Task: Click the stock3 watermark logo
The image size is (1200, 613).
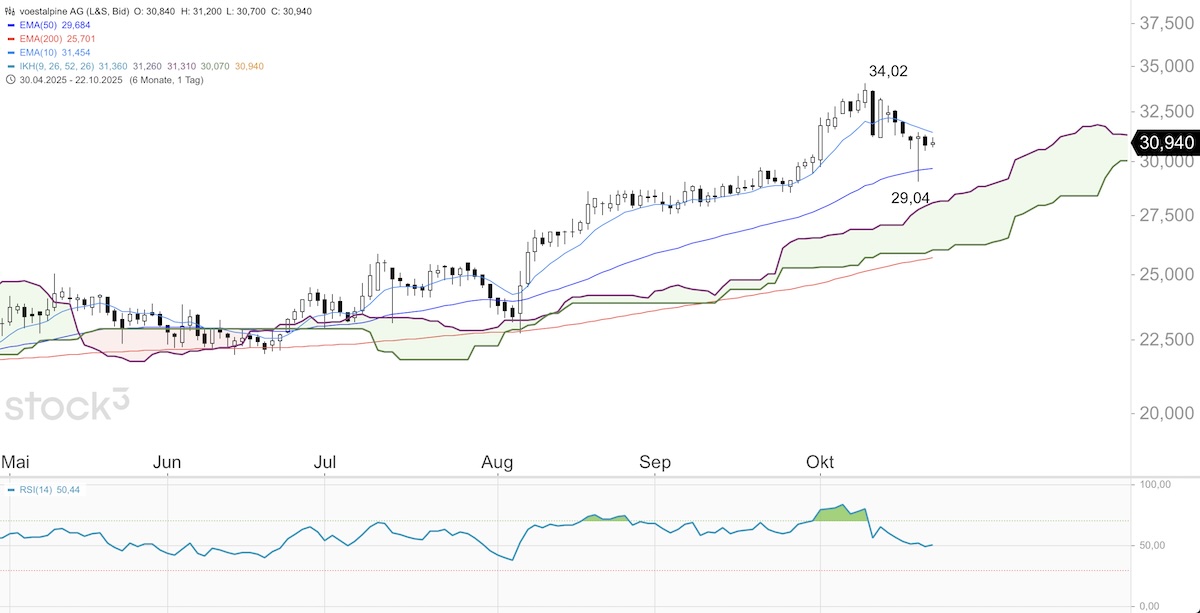Action: 68,407
